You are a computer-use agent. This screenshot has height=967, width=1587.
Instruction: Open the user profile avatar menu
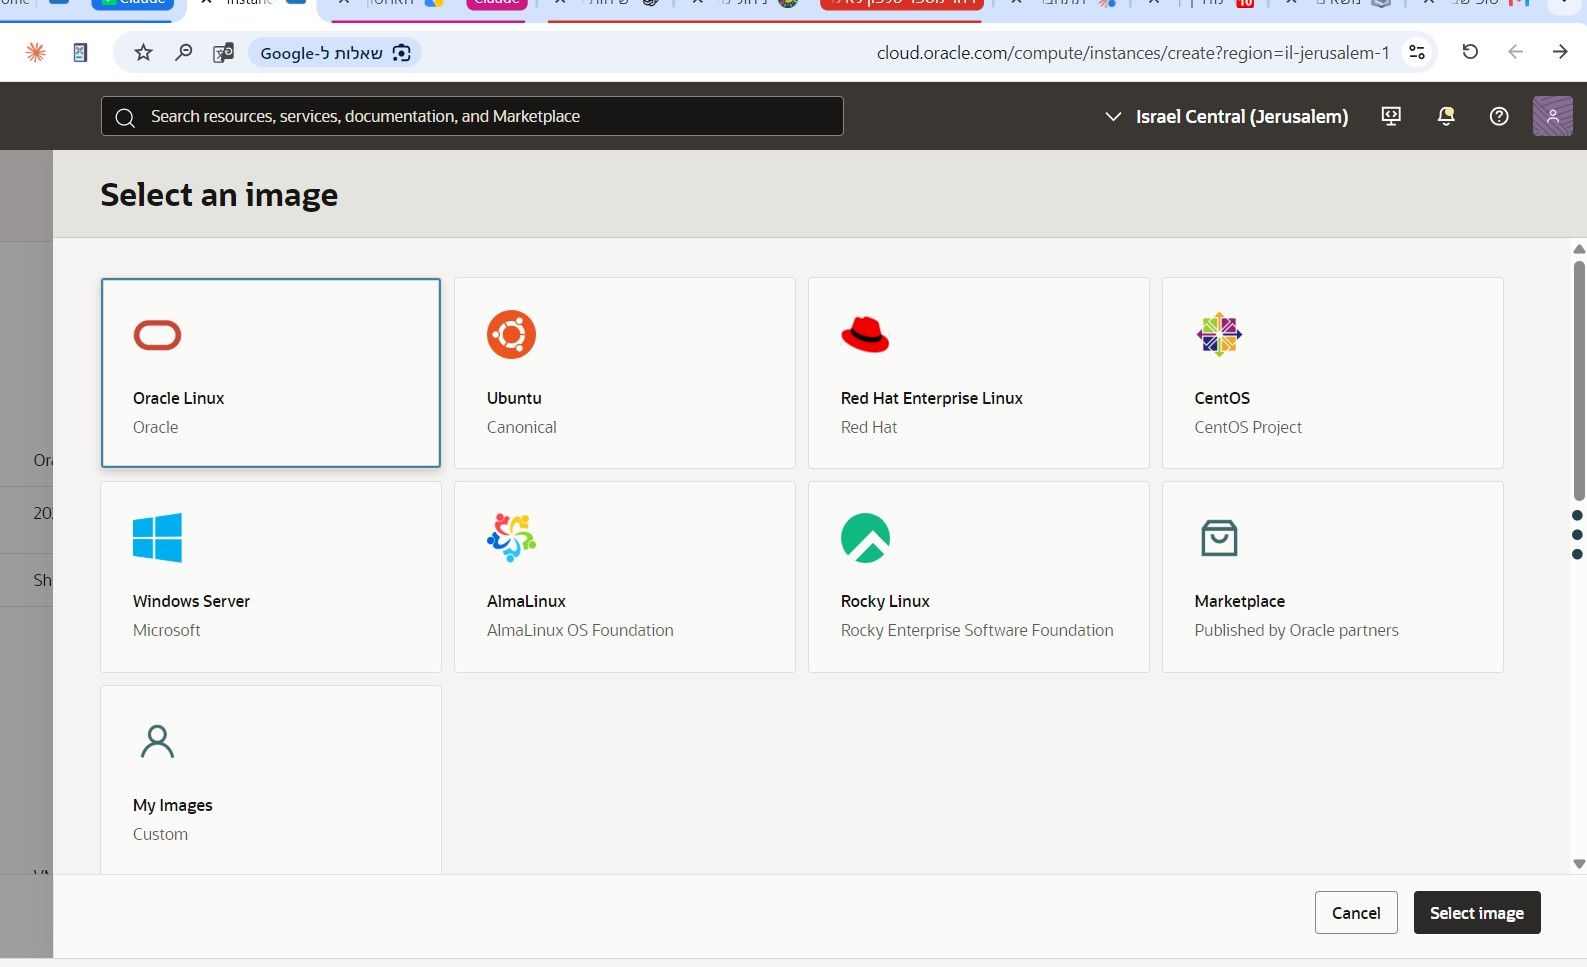(x=1552, y=116)
